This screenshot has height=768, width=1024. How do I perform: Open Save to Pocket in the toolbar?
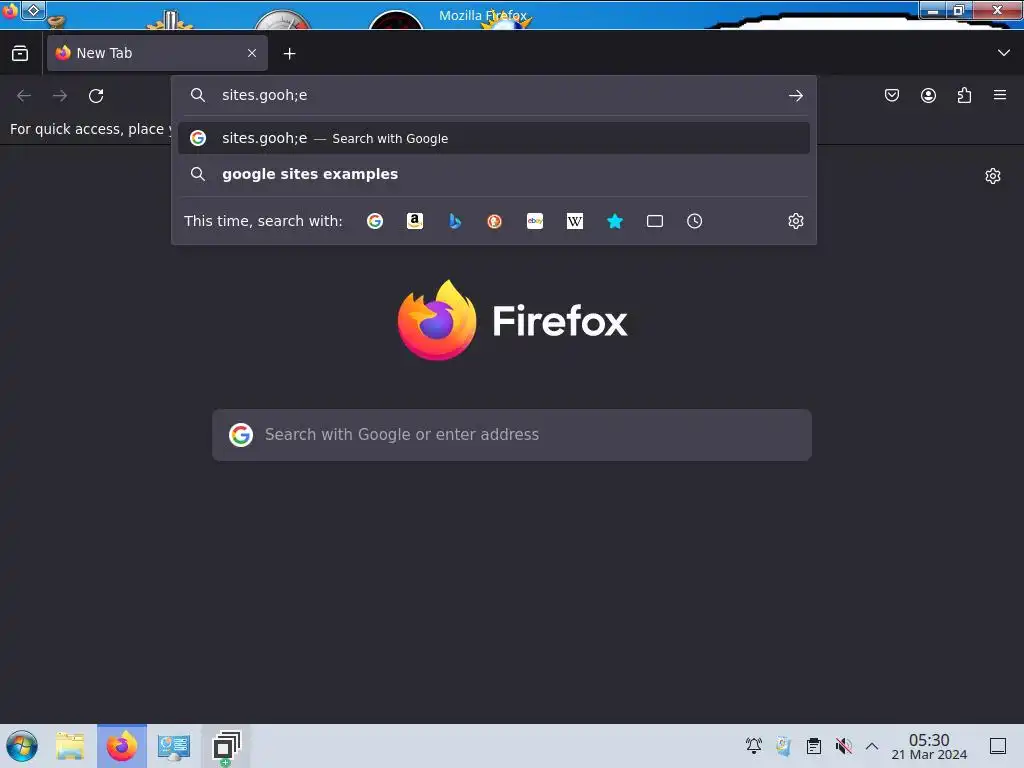coord(891,95)
